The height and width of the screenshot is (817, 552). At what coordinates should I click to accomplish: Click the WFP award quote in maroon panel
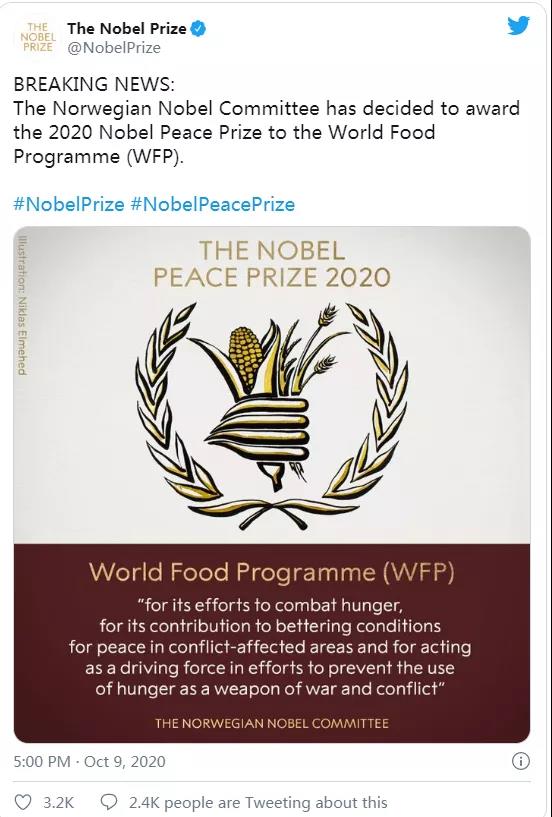click(270, 647)
